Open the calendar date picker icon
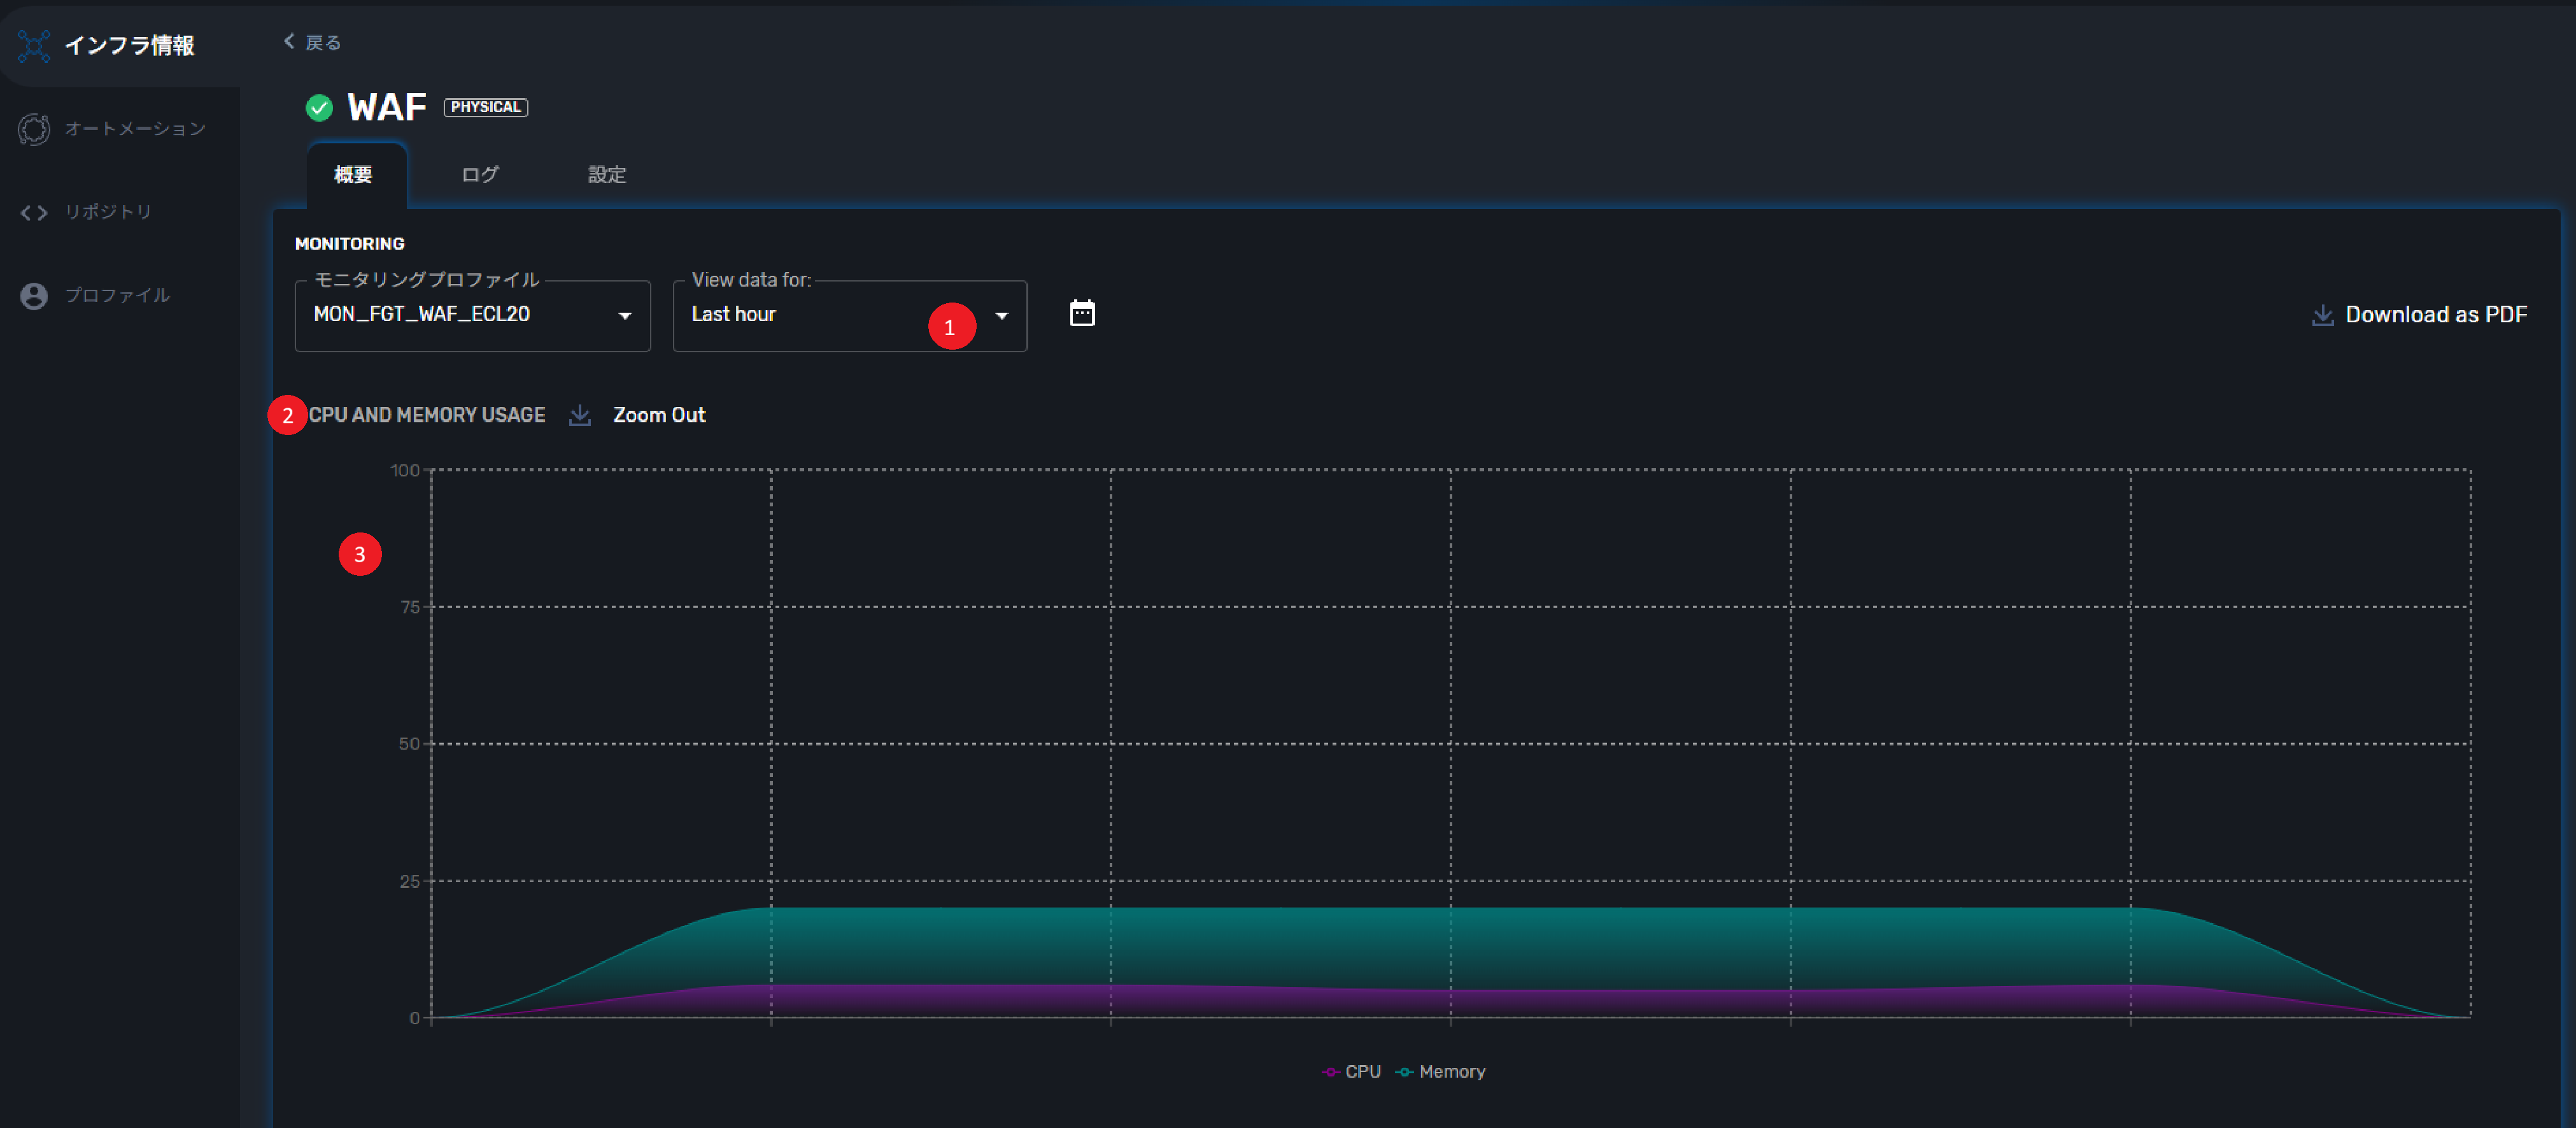 1082,314
